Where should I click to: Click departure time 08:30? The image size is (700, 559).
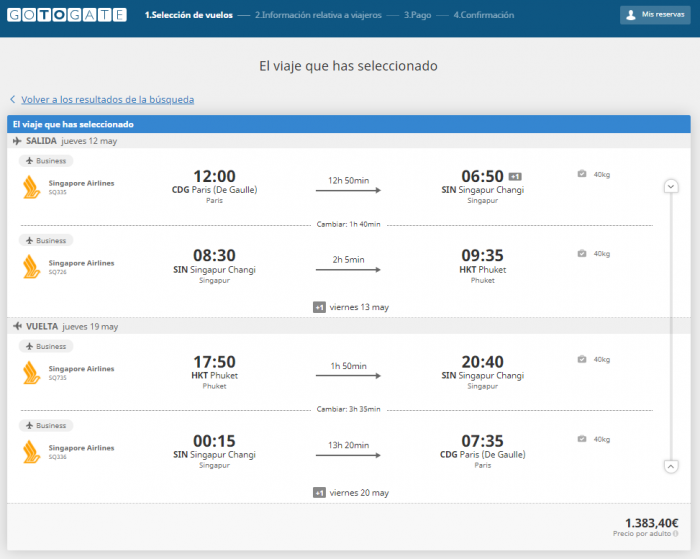point(214,255)
